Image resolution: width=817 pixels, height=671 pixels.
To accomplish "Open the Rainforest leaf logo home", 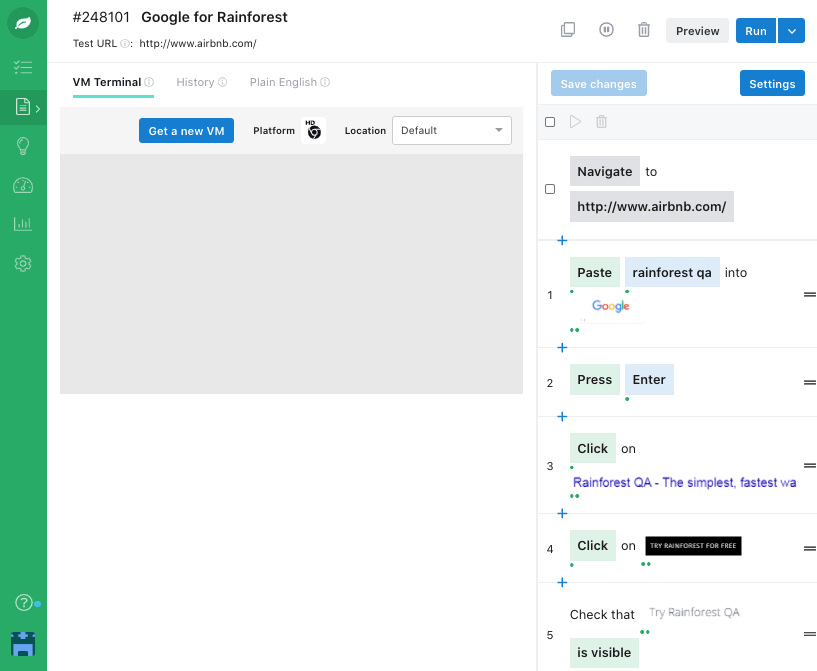I will (x=23, y=23).
